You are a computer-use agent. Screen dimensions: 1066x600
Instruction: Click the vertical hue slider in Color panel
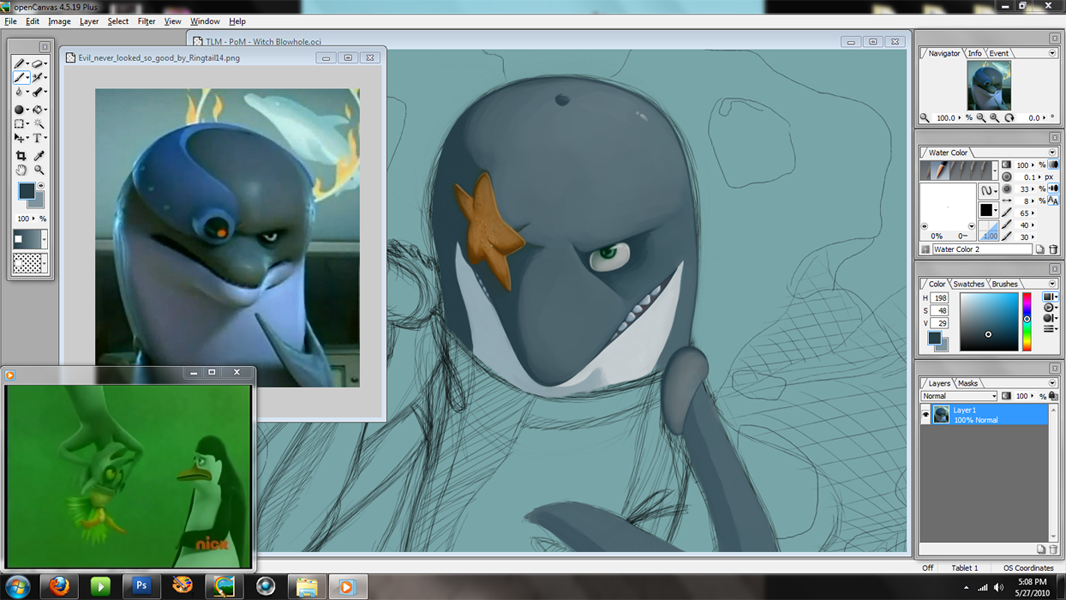pyautogui.click(x=1027, y=321)
